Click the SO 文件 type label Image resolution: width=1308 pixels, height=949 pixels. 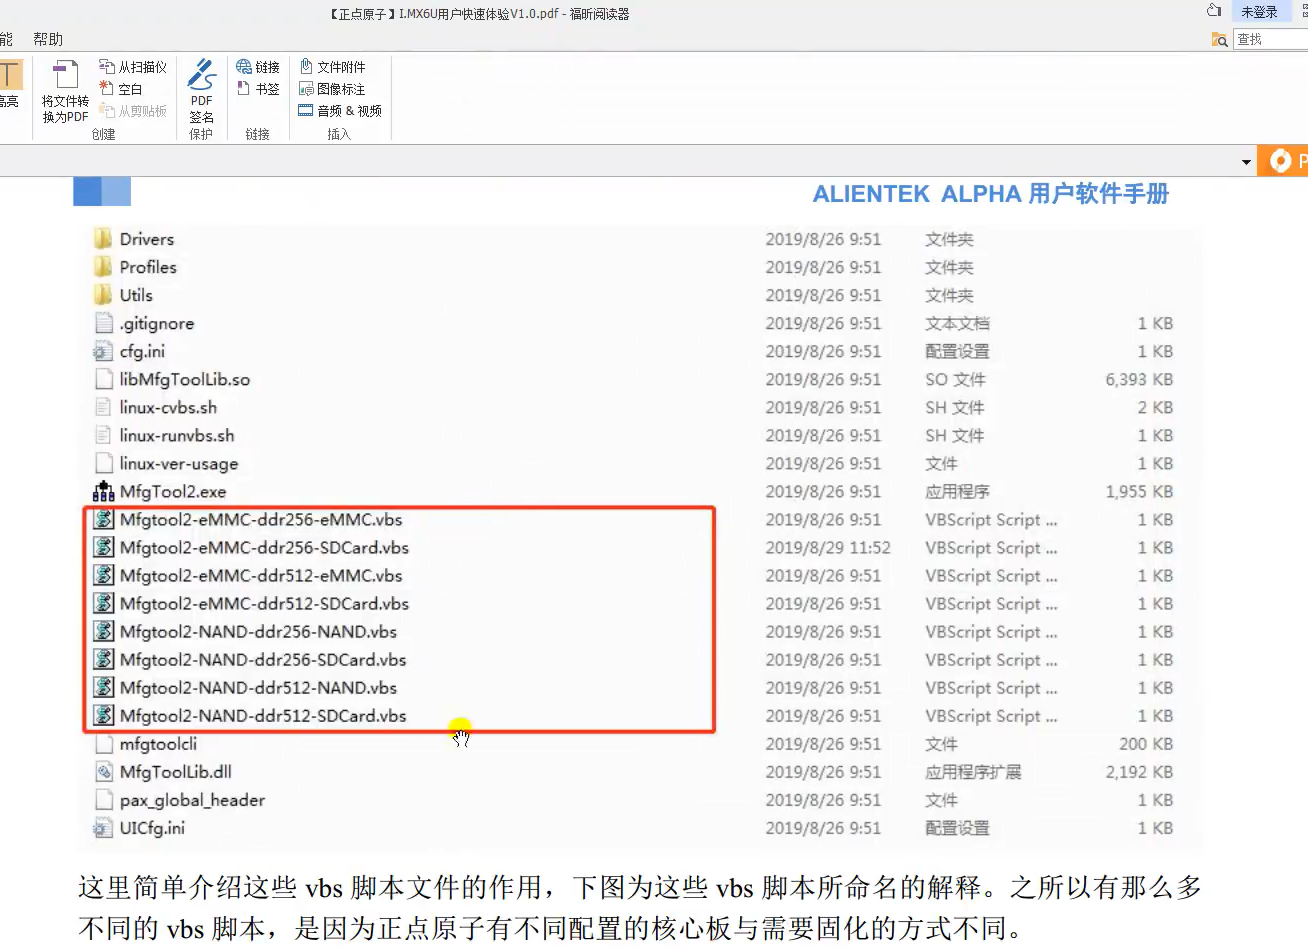pyautogui.click(x=955, y=379)
